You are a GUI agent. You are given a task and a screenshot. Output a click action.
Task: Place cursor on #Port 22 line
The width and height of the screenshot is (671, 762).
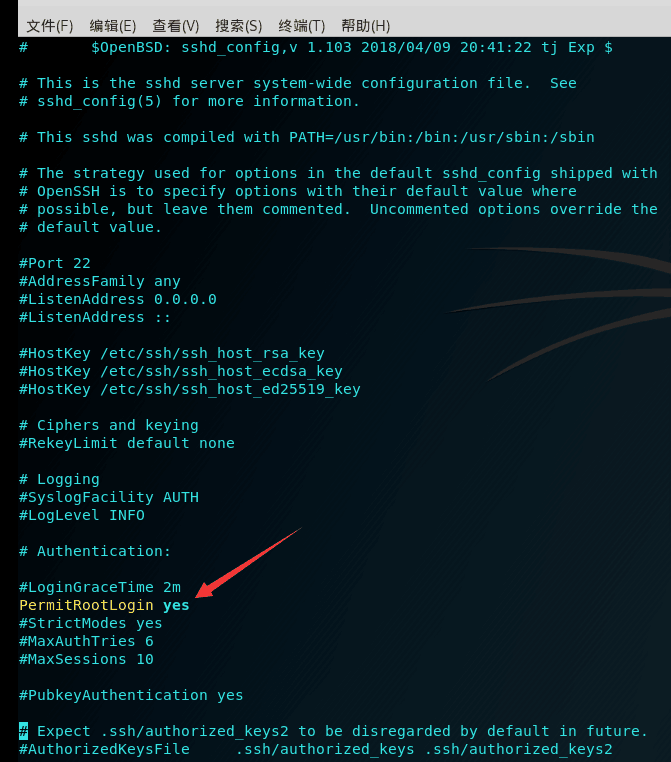(54, 263)
